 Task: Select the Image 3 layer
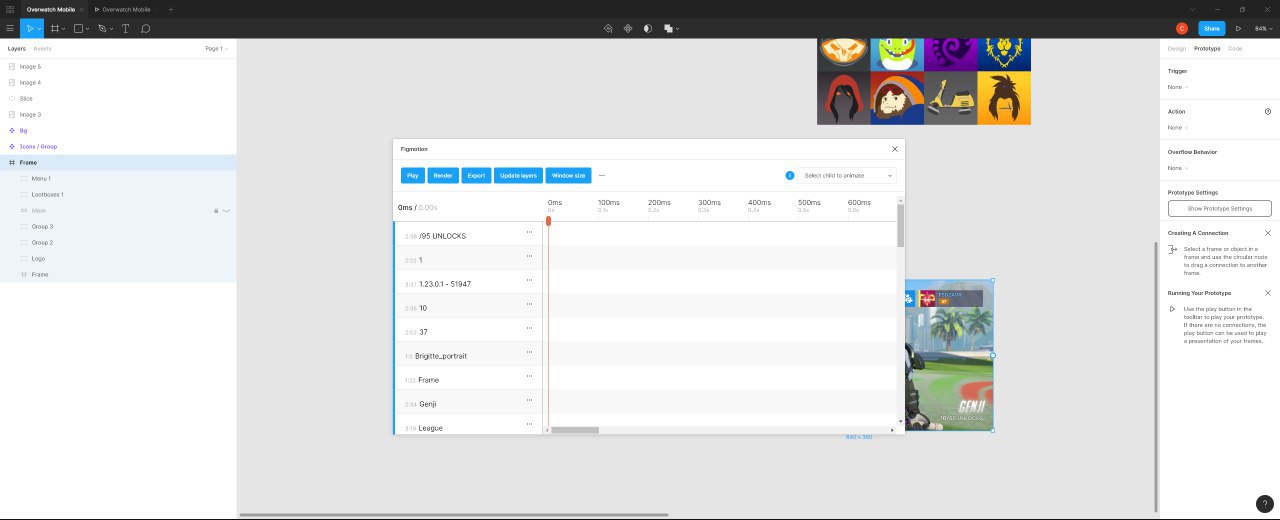[118, 114]
